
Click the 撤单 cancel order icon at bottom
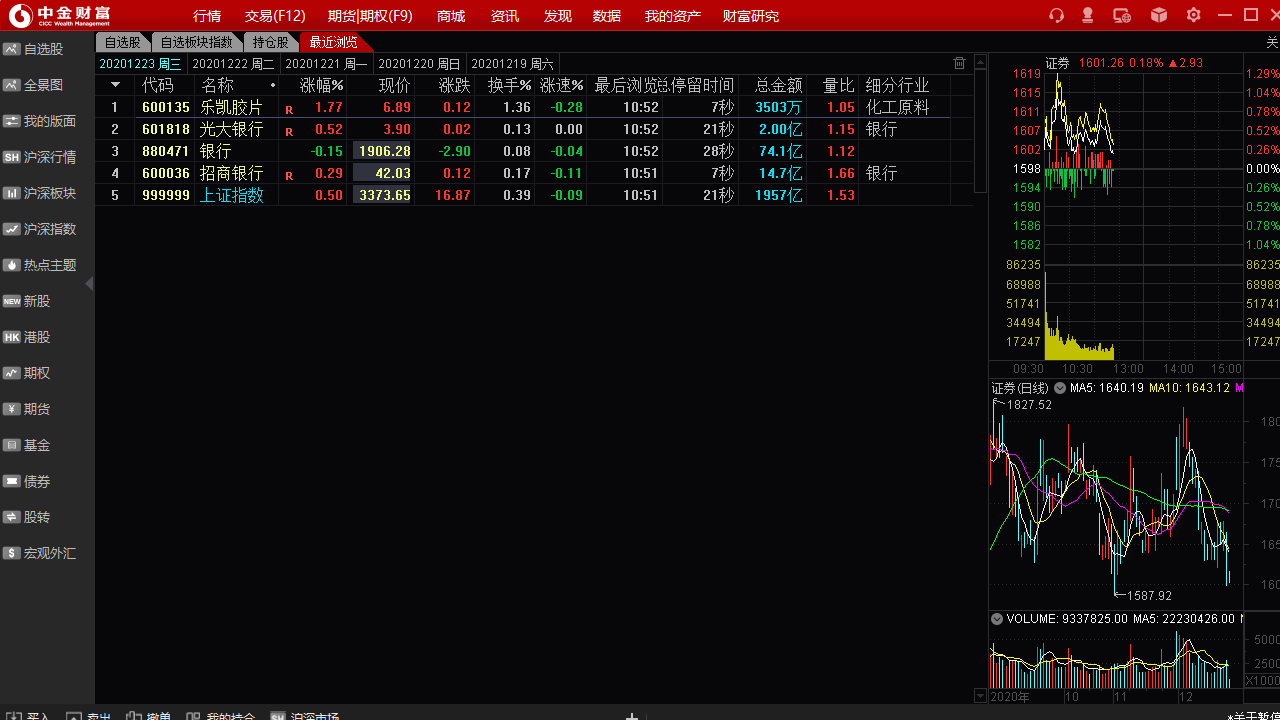coord(148,716)
